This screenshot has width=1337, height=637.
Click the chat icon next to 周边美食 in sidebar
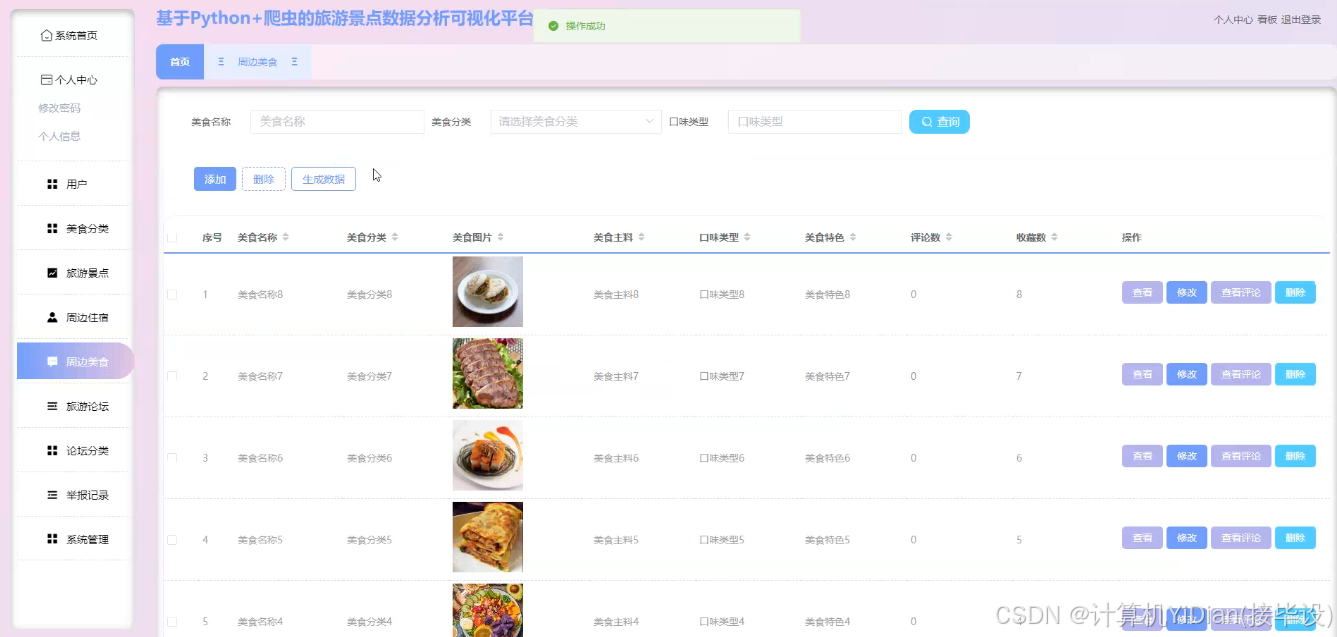(52, 361)
